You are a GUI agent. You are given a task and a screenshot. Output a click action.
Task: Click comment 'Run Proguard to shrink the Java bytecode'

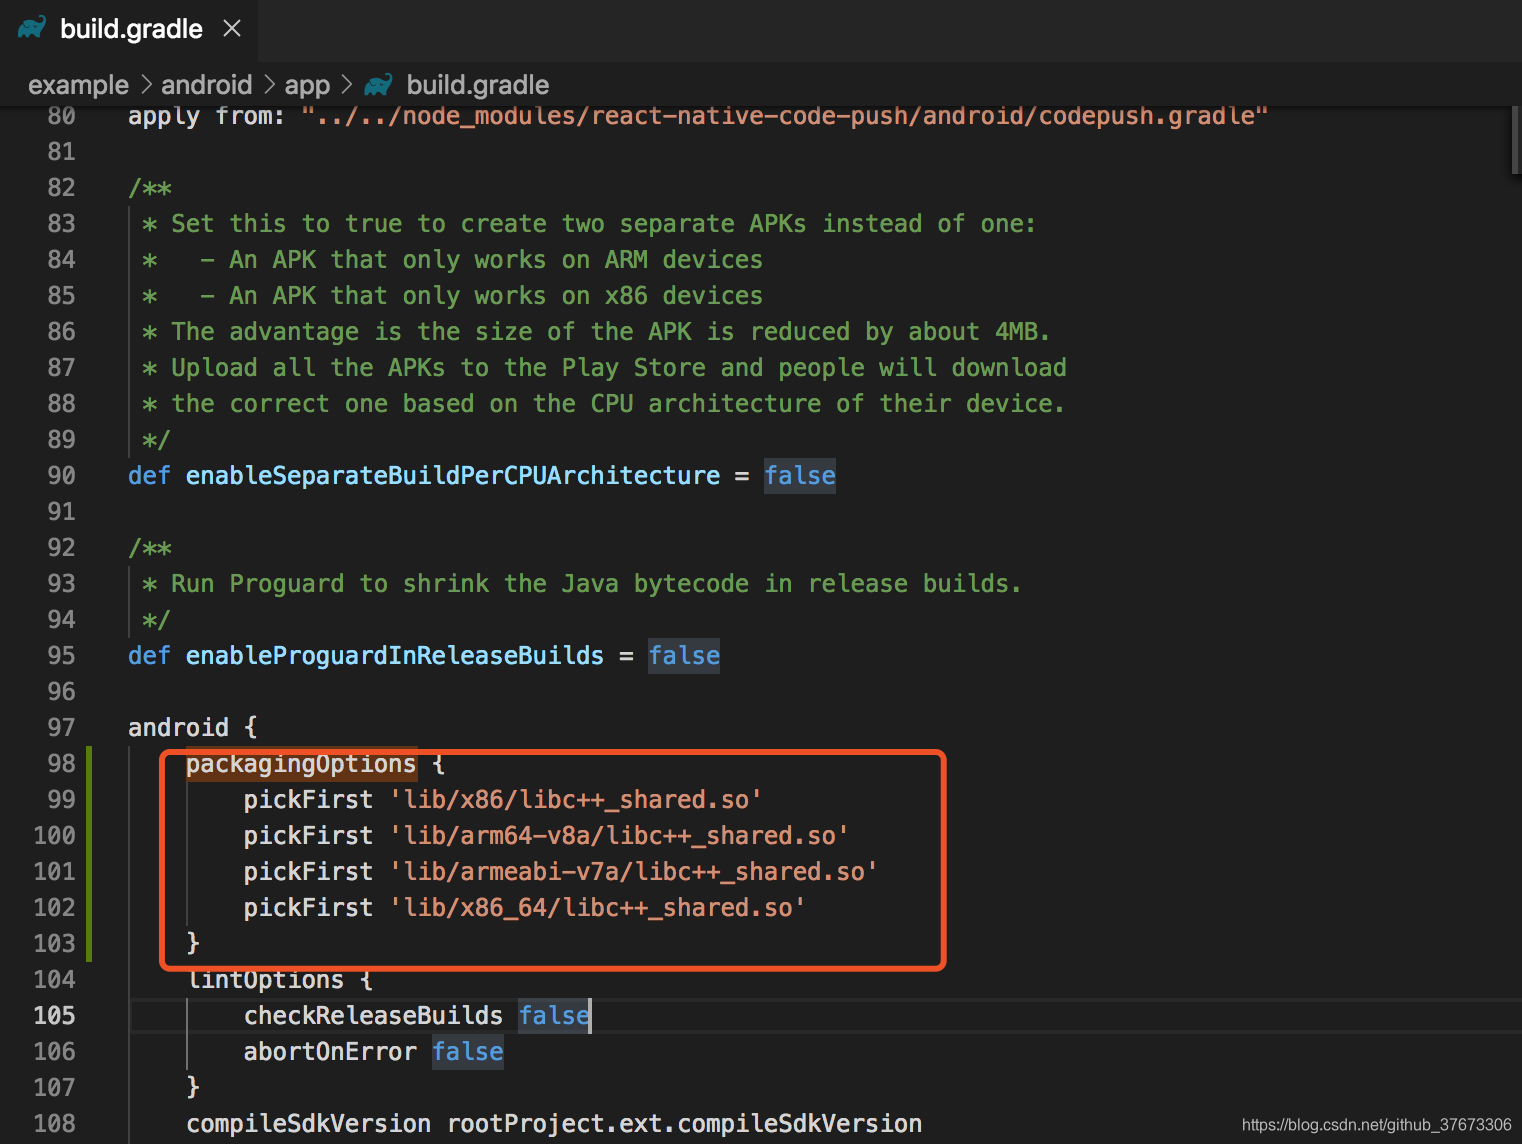click(460, 584)
